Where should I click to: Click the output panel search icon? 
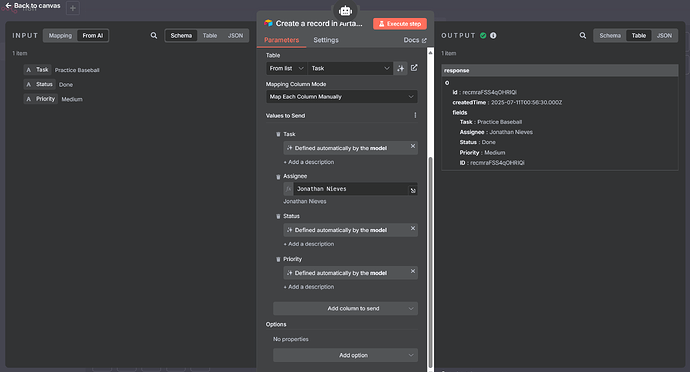pyautogui.click(x=583, y=35)
